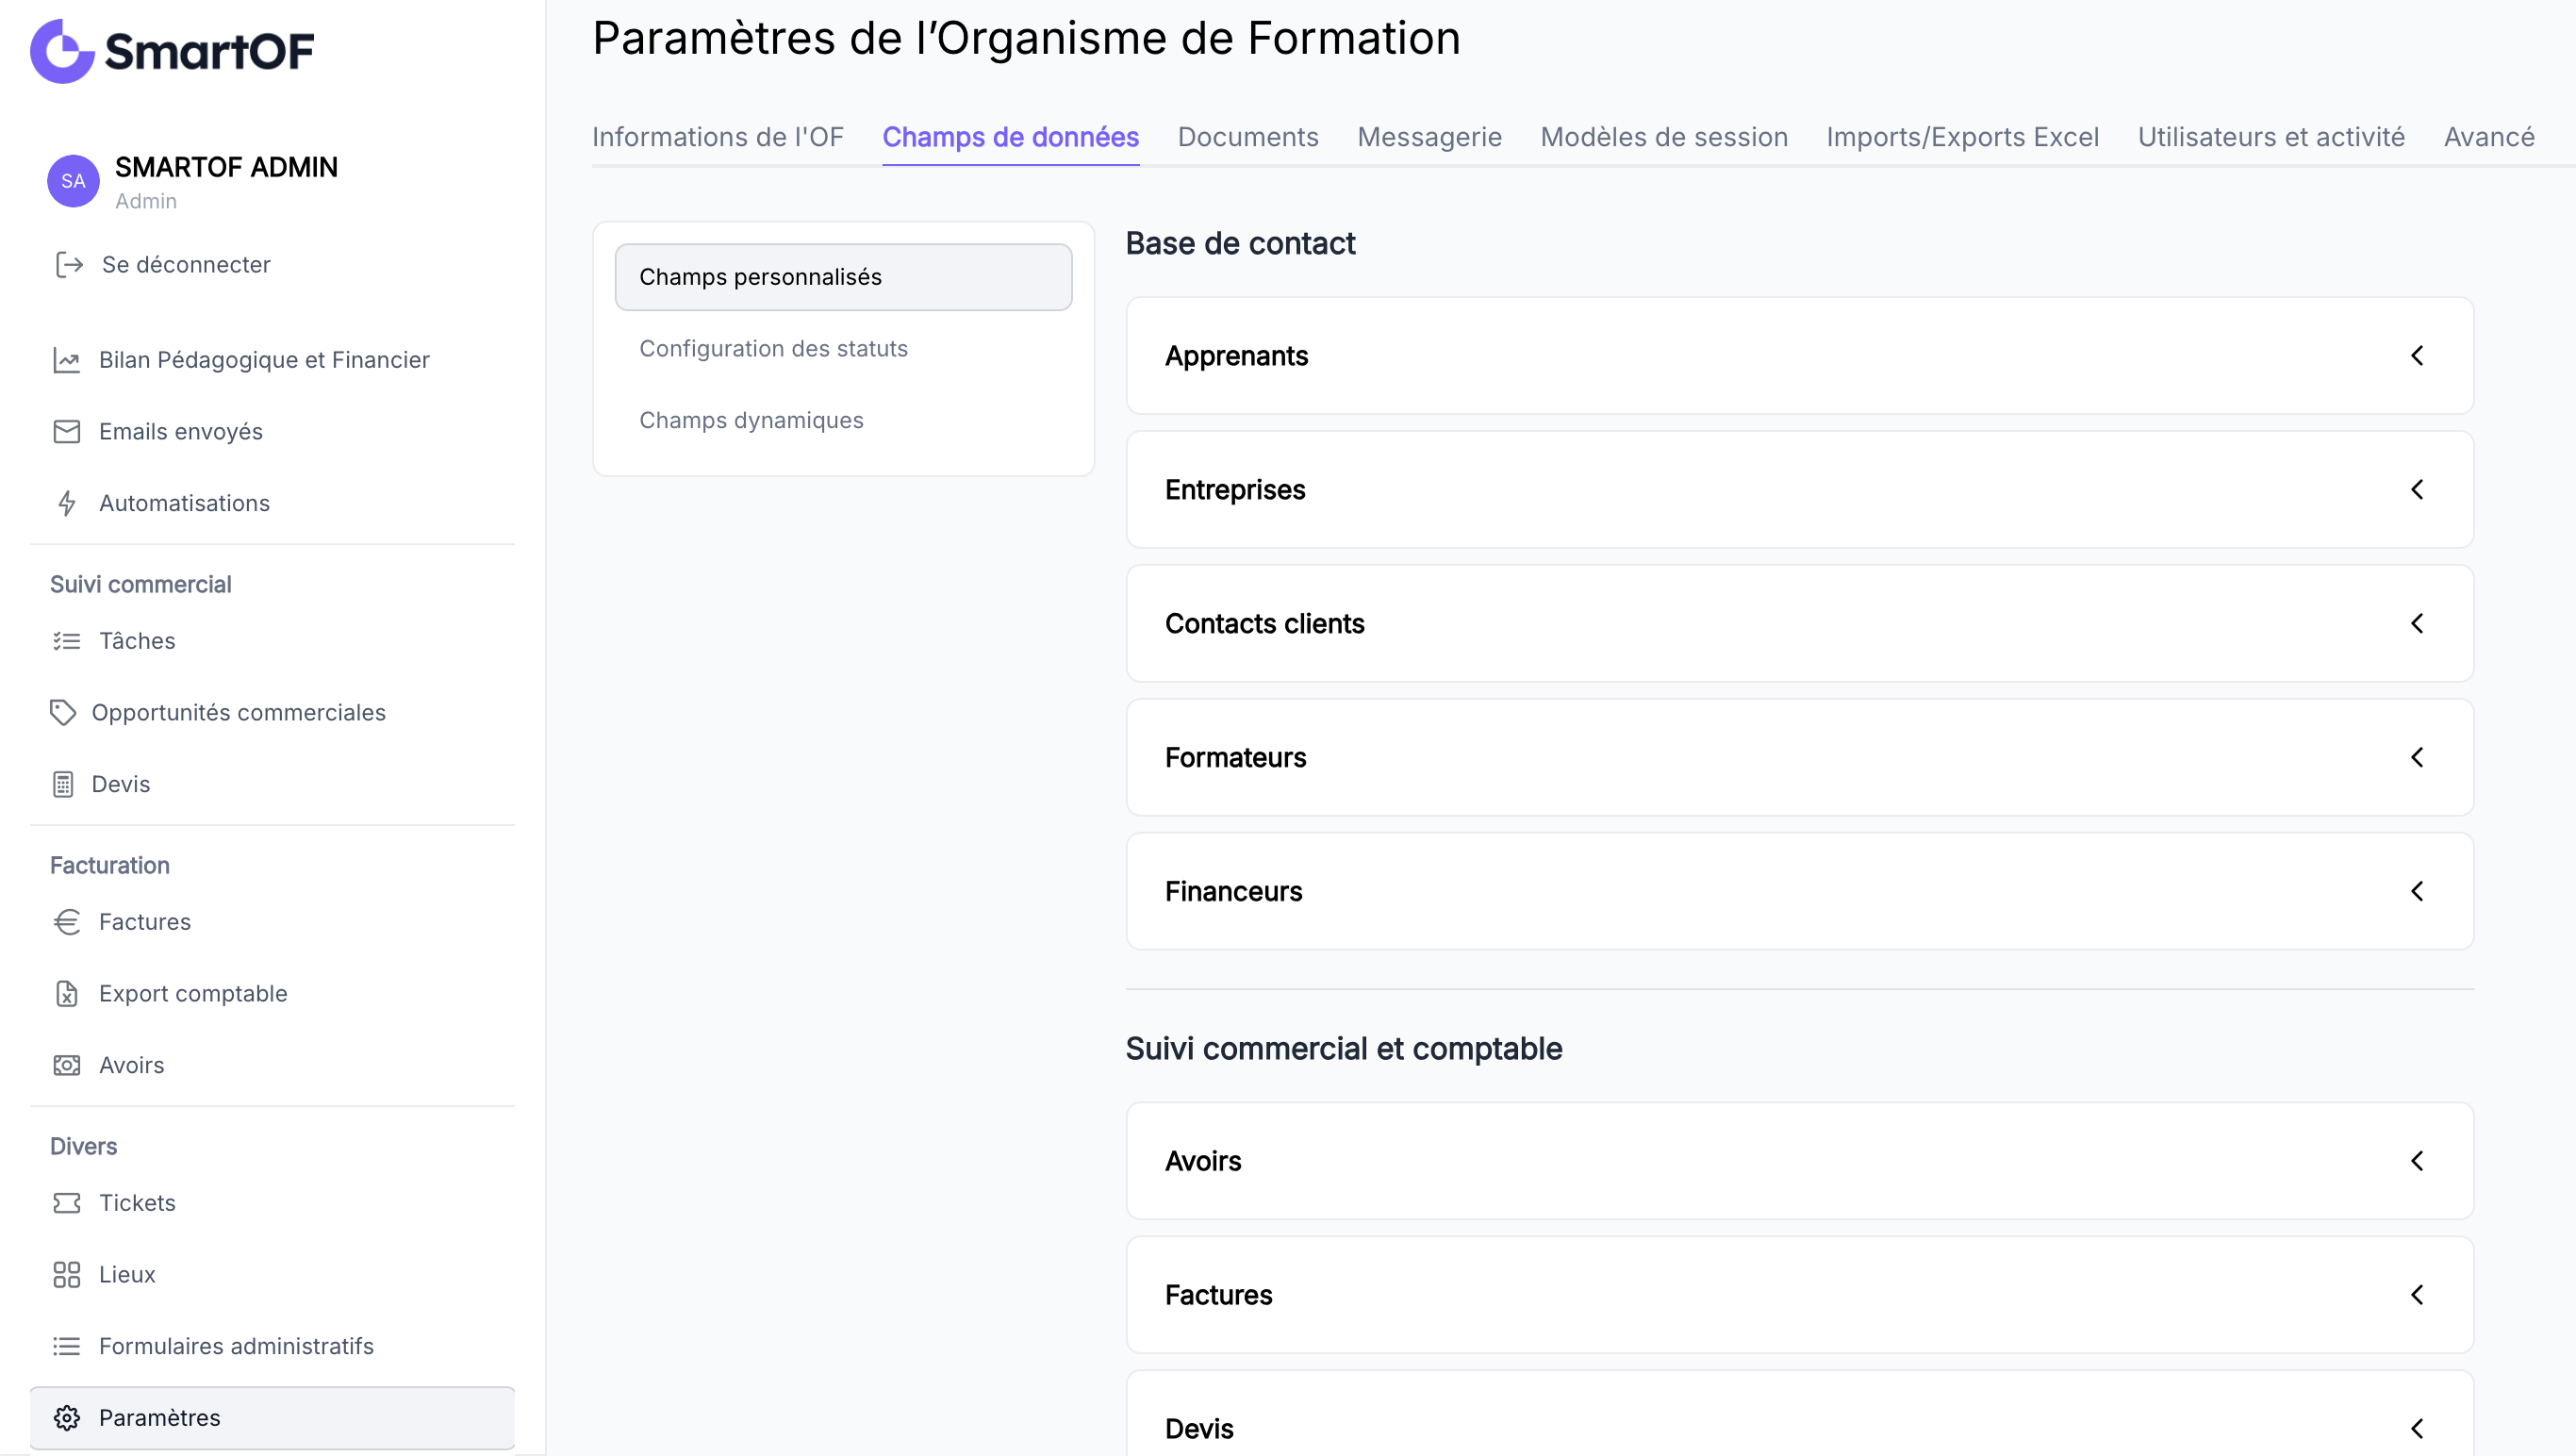Switch to Utilisateurs et activité tab
The image size is (2576, 1456).
tap(2271, 137)
